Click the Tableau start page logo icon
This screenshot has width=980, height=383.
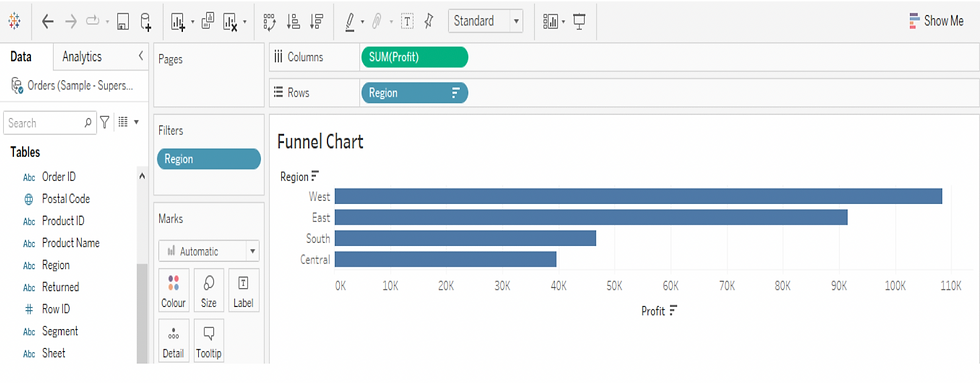14,21
